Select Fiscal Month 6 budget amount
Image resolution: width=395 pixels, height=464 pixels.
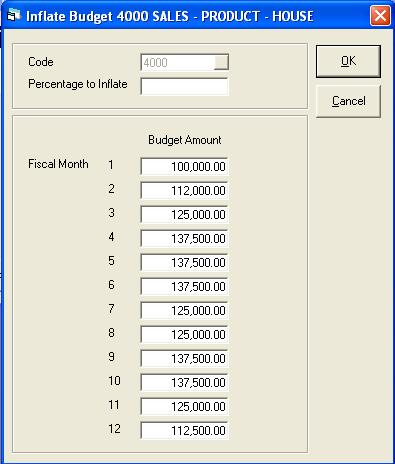184,286
